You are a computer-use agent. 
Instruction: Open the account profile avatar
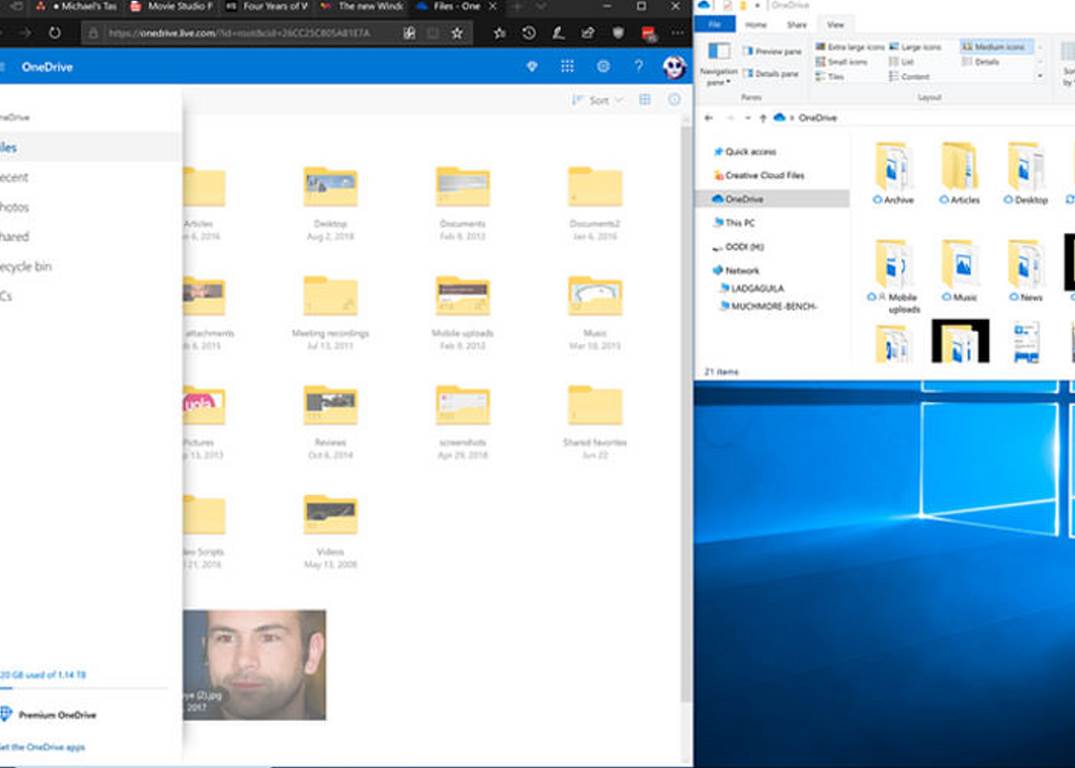coord(673,67)
